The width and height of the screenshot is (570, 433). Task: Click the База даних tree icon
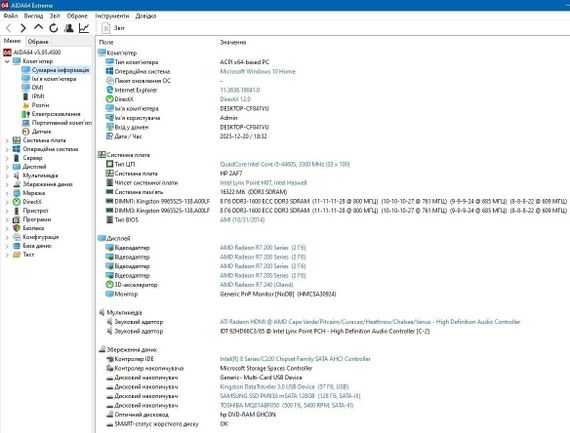[16, 246]
